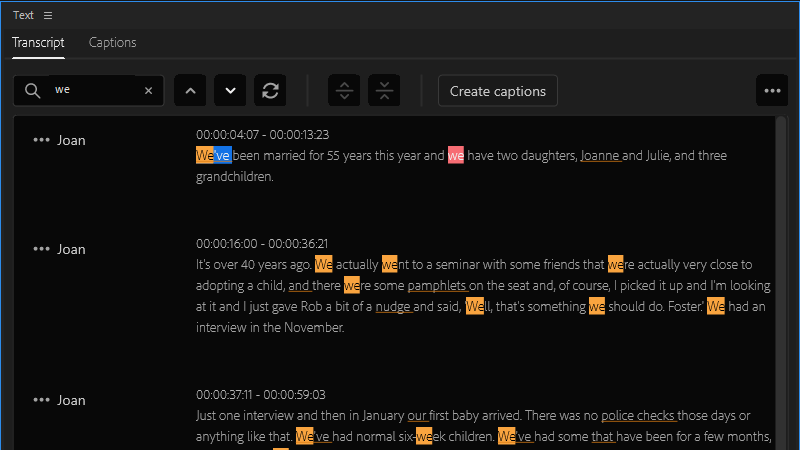This screenshot has height=450, width=800.
Task: Click the blue-selected 've in the first segment
Action: [x=222, y=155]
